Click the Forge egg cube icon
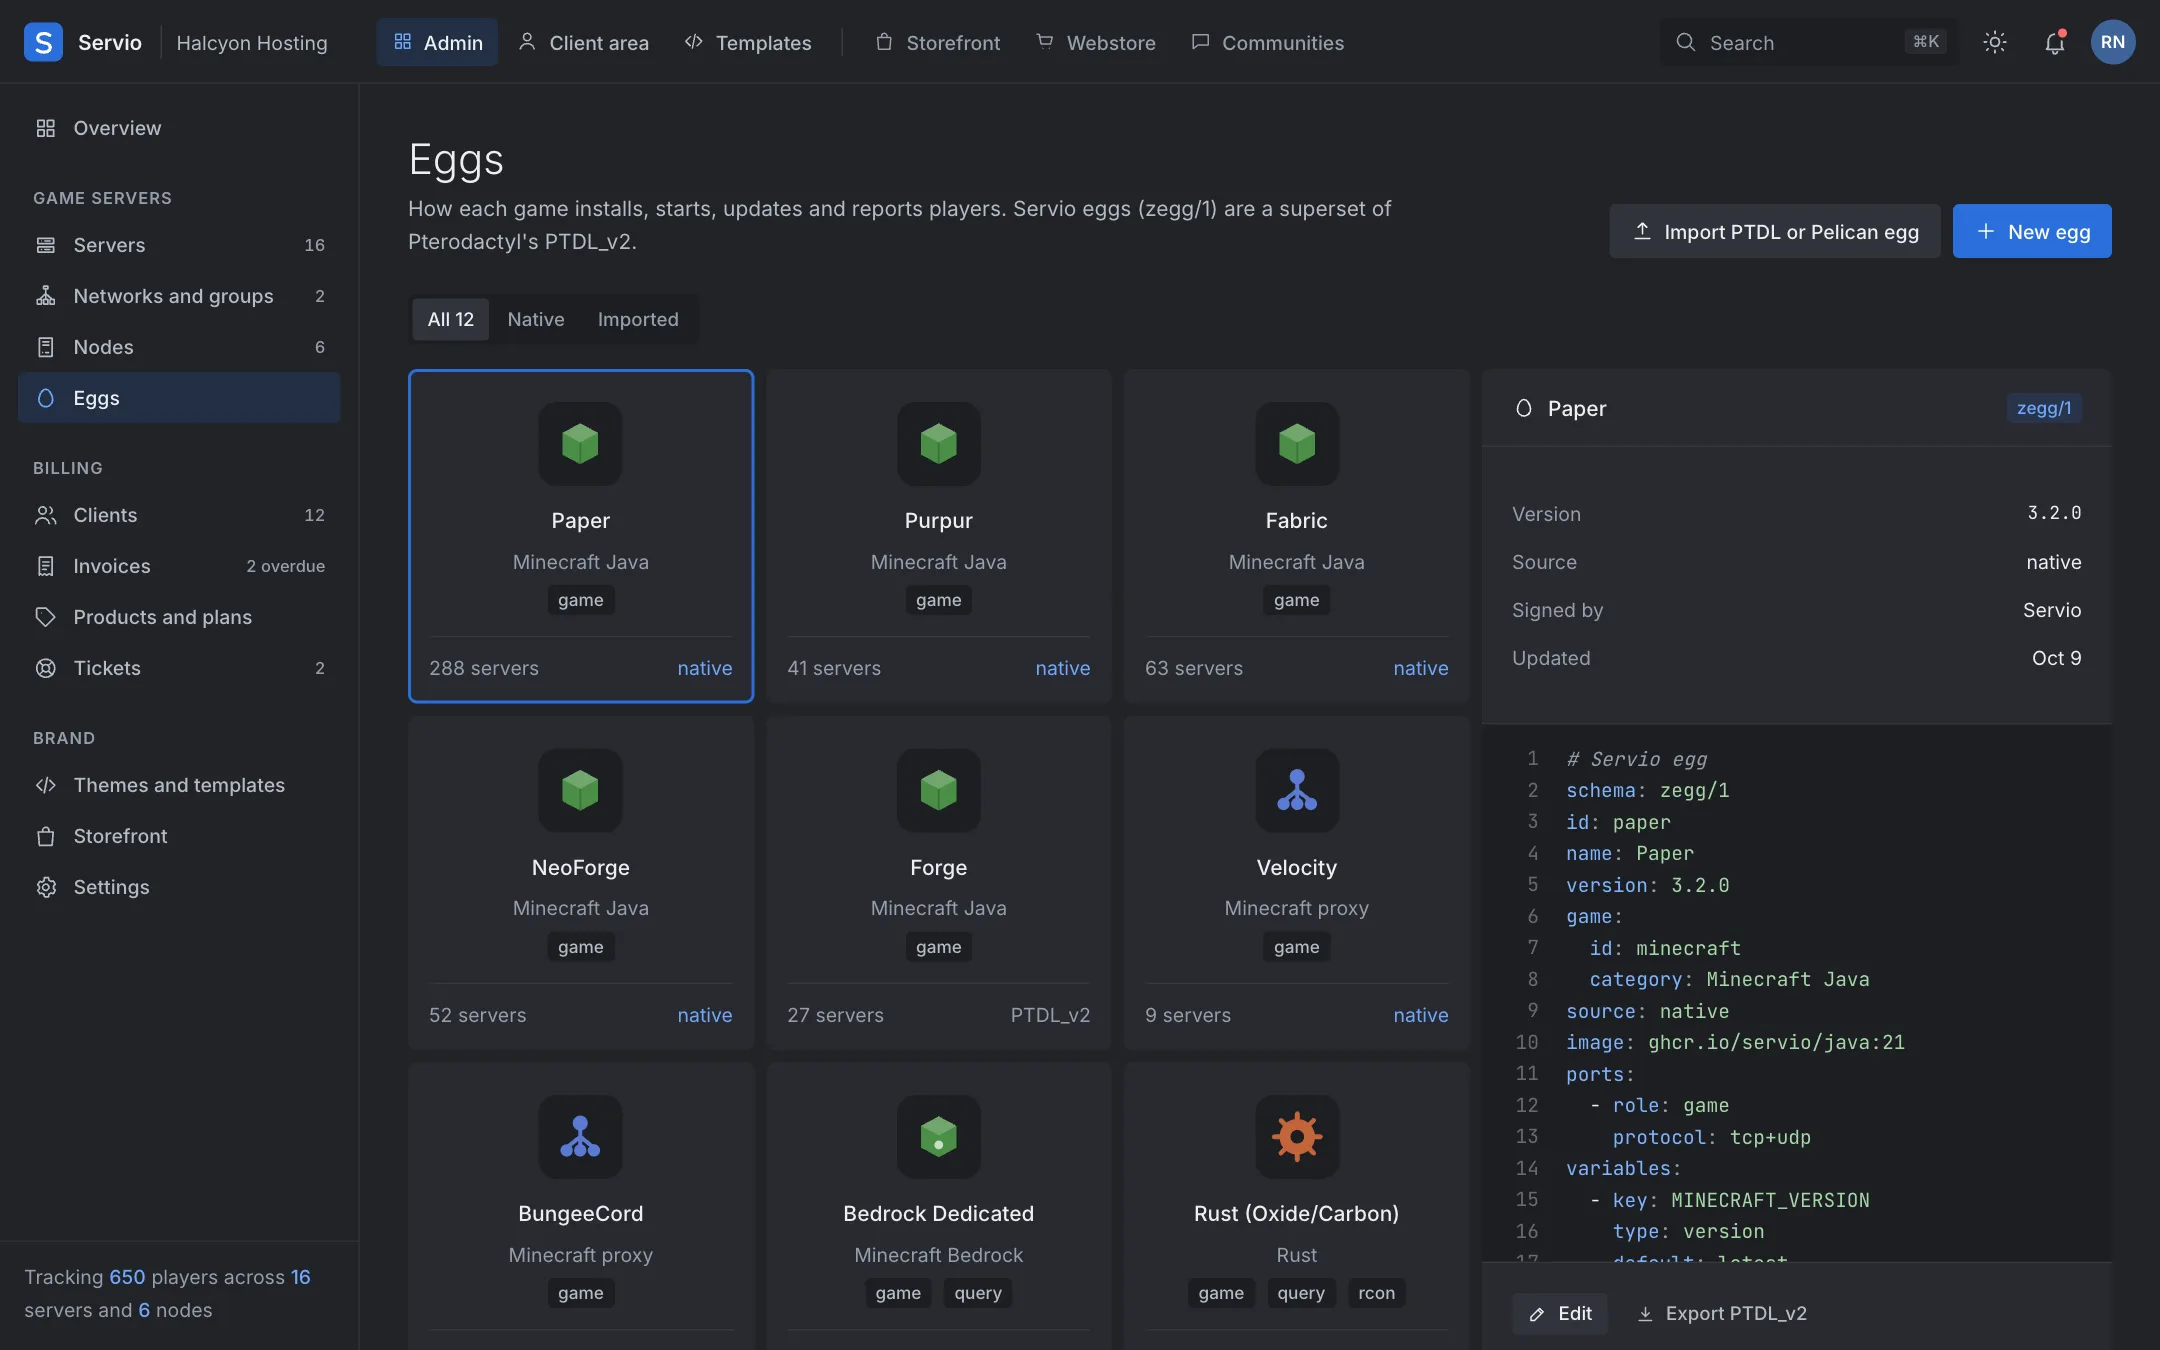Viewport: 2160px width, 1350px height. pyautogui.click(x=938, y=790)
